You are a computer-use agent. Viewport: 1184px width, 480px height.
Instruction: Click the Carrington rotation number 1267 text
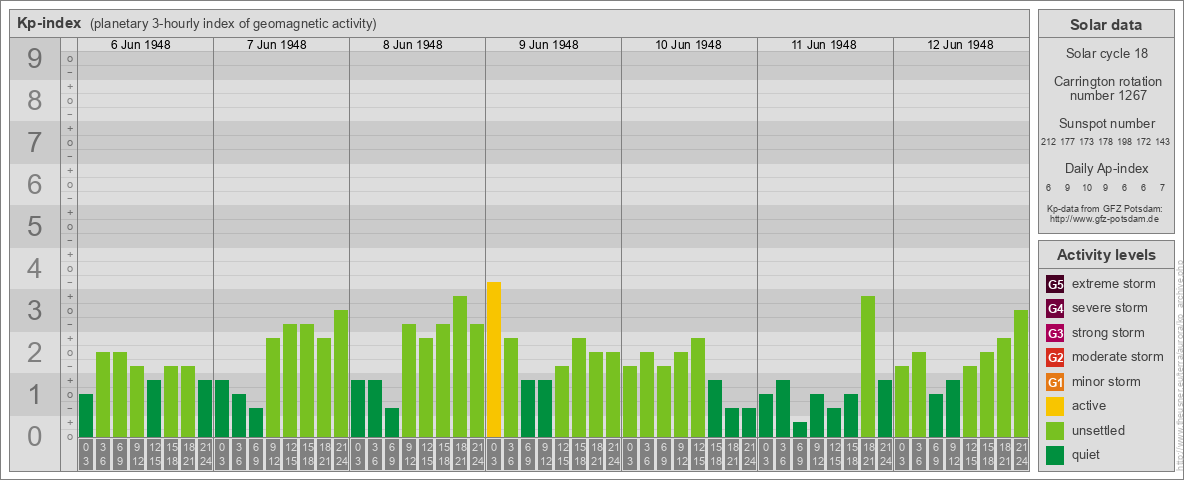coord(1106,88)
